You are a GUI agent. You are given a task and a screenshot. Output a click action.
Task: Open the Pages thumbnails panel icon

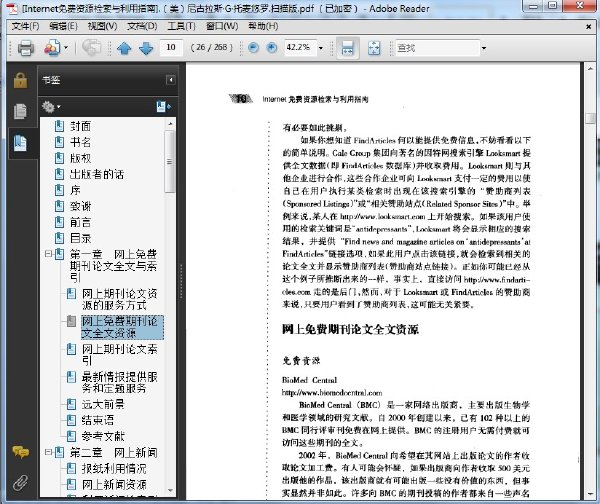pyautogui.click(x=20, y=111)
